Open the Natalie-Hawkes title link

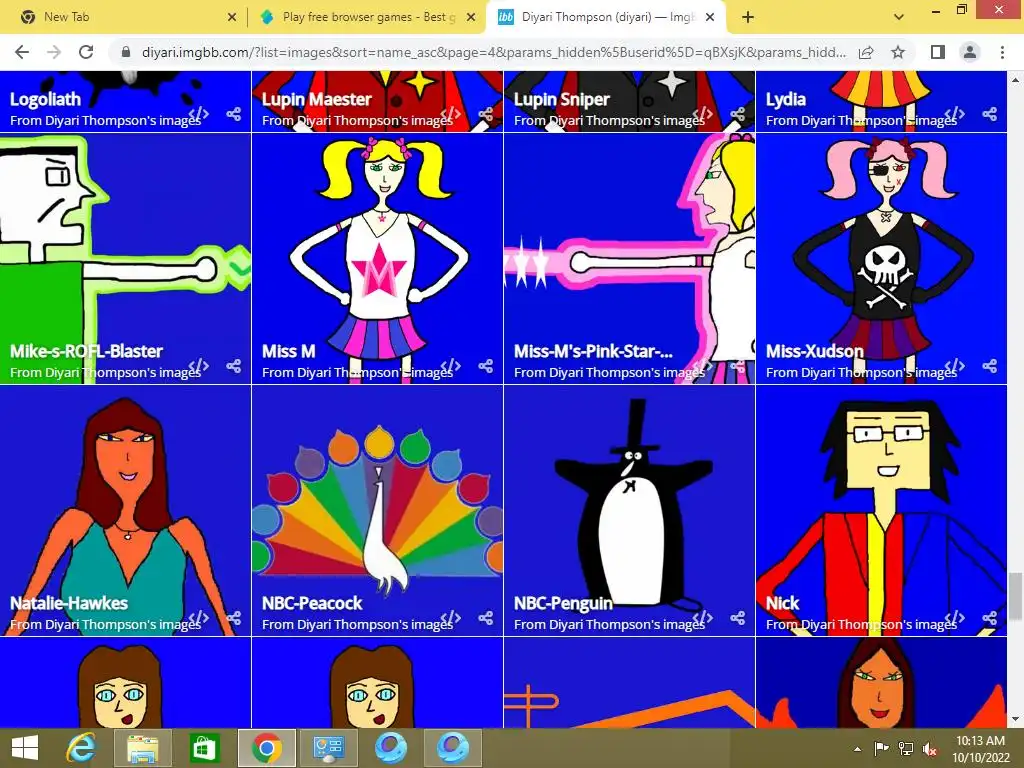pyautogui.click(x=69, y=603)
